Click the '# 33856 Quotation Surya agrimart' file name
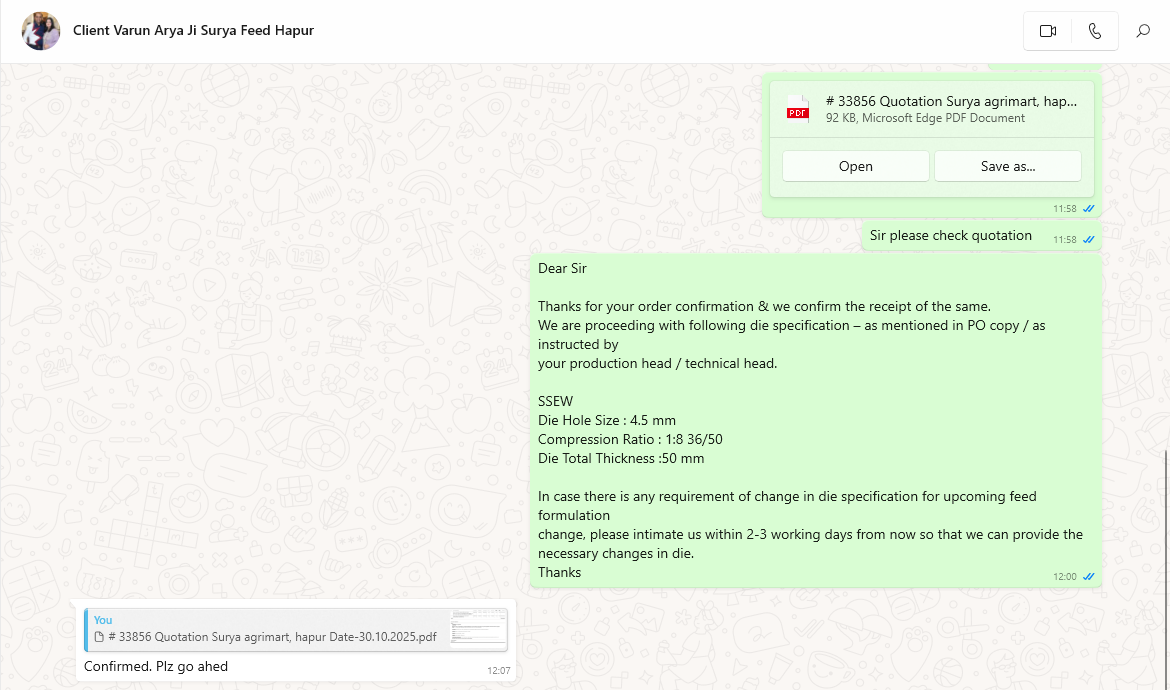The height and width of the screenshot is (690, 1170). point(950,101)
